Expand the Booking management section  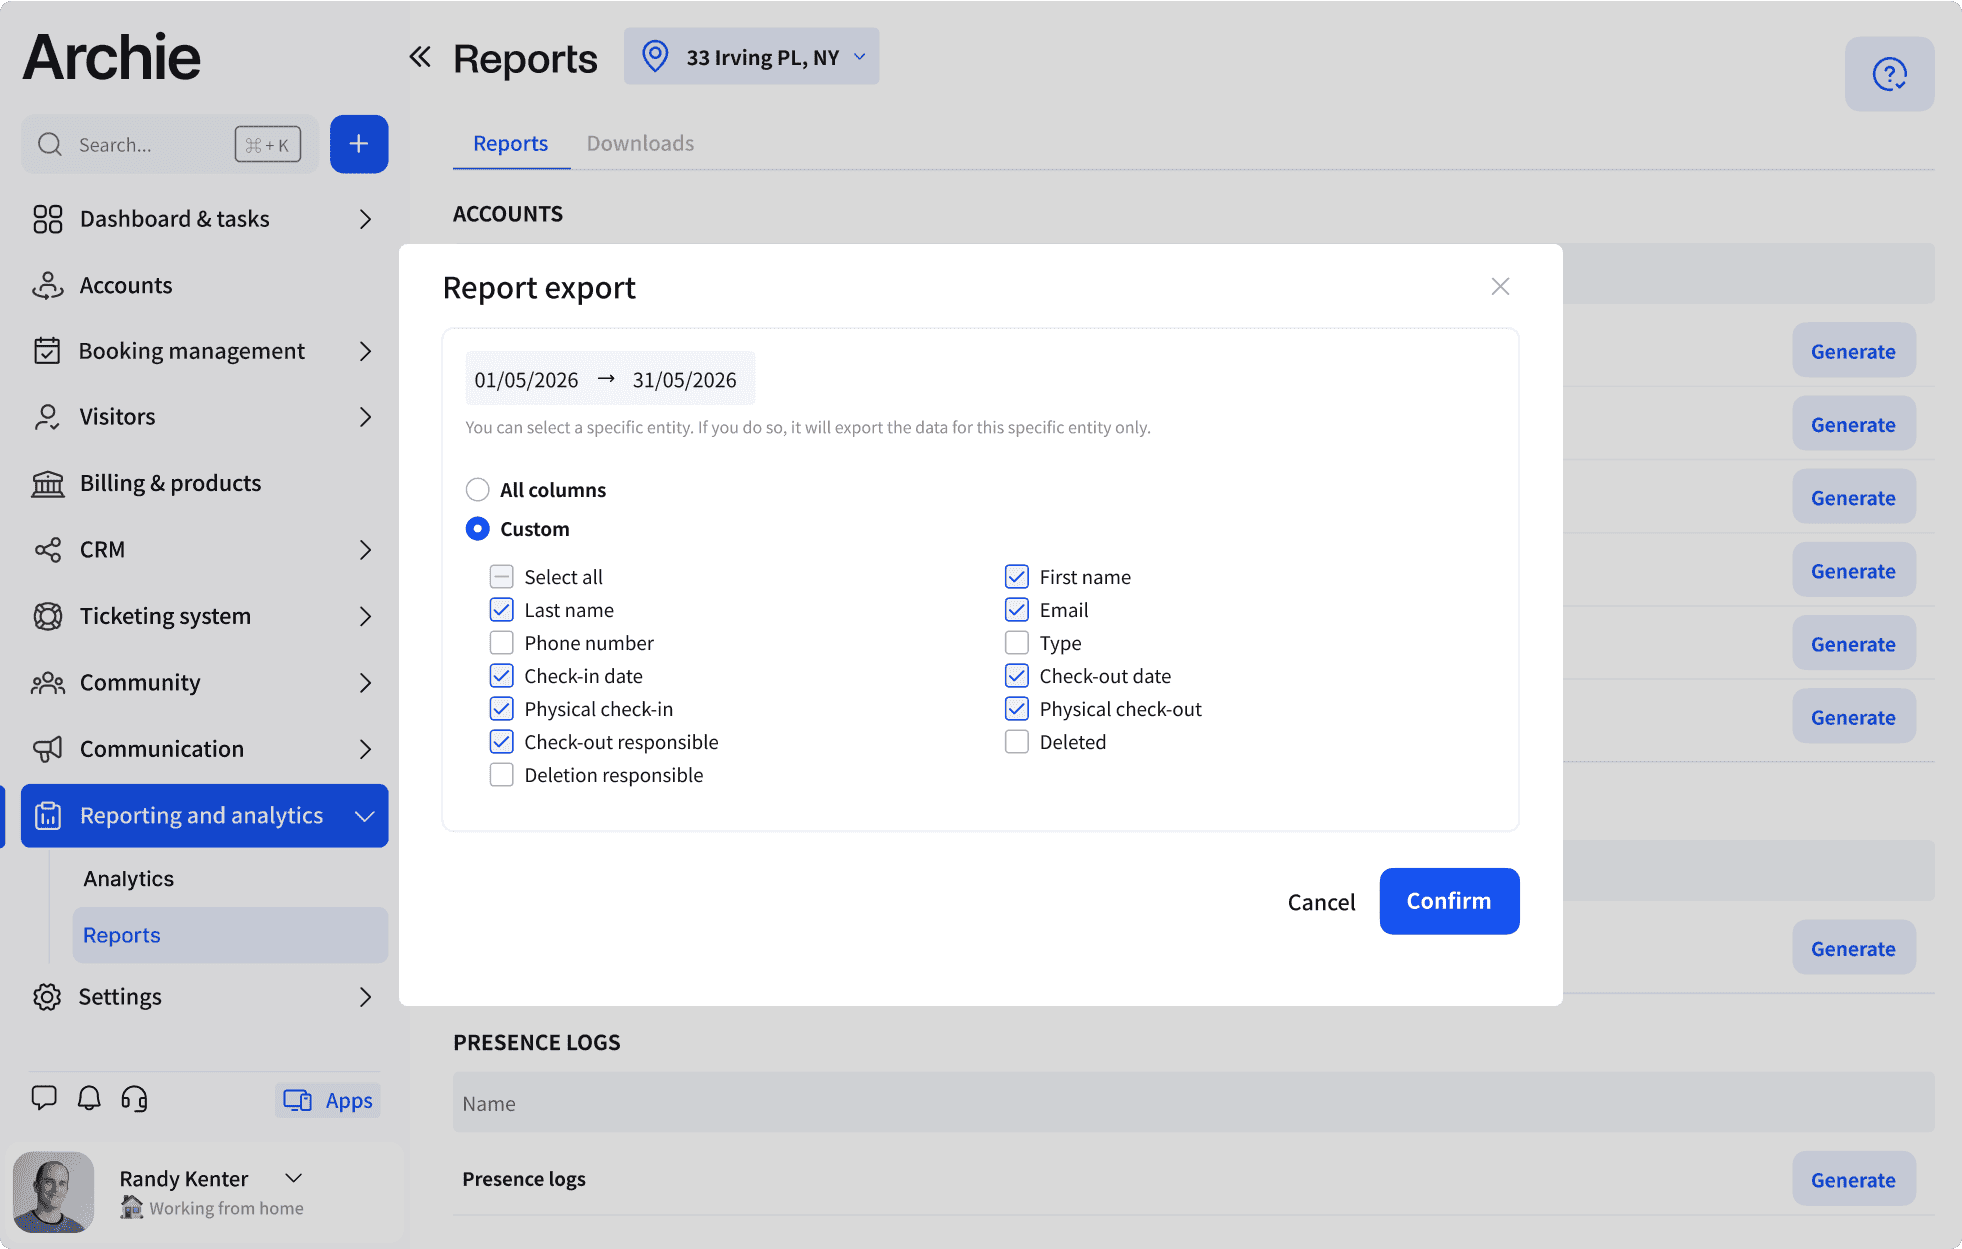(x=366, y=351)
